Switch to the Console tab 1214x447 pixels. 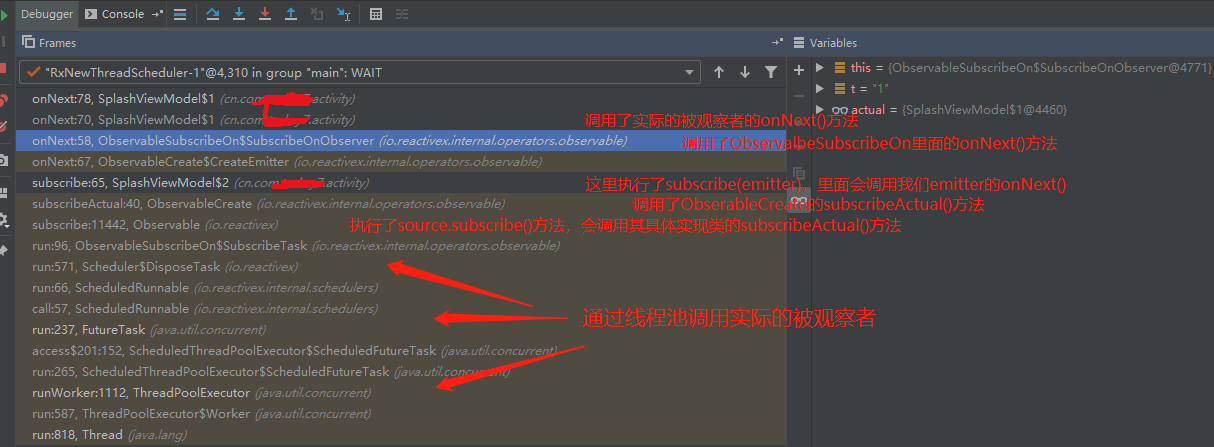(115, 14)
